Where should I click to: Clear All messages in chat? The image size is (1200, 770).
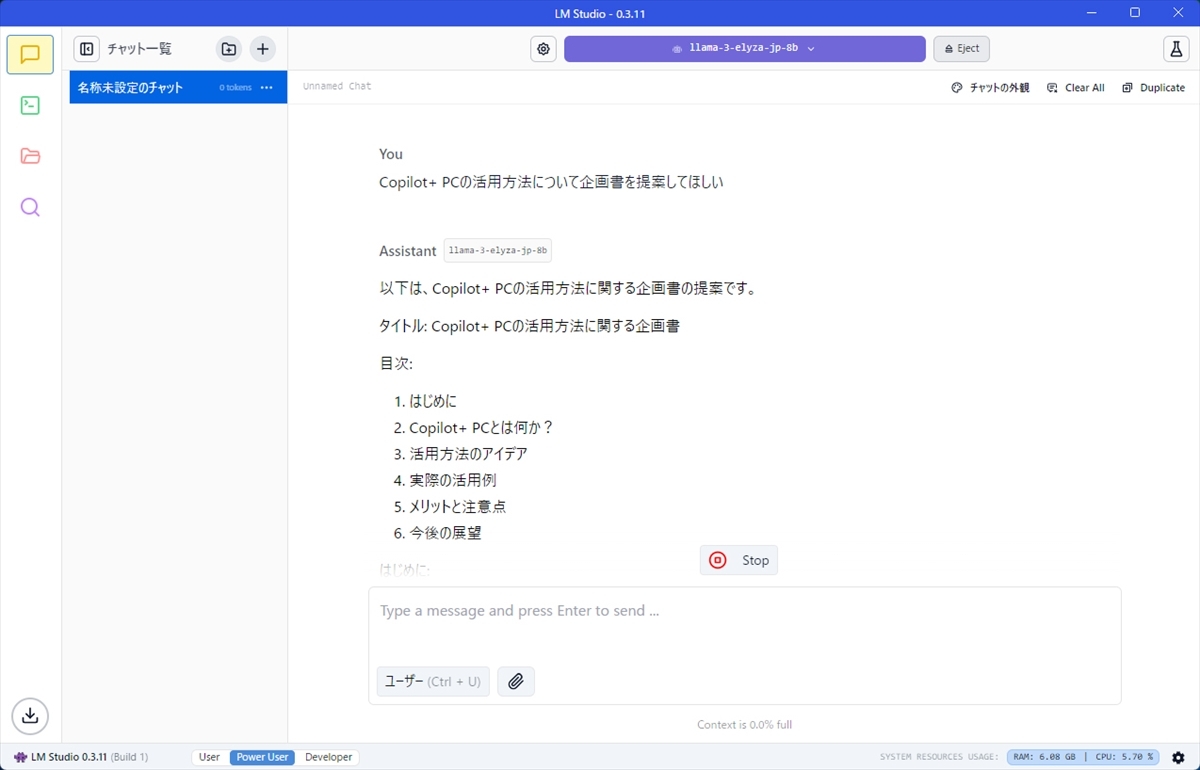point(1076,88)
